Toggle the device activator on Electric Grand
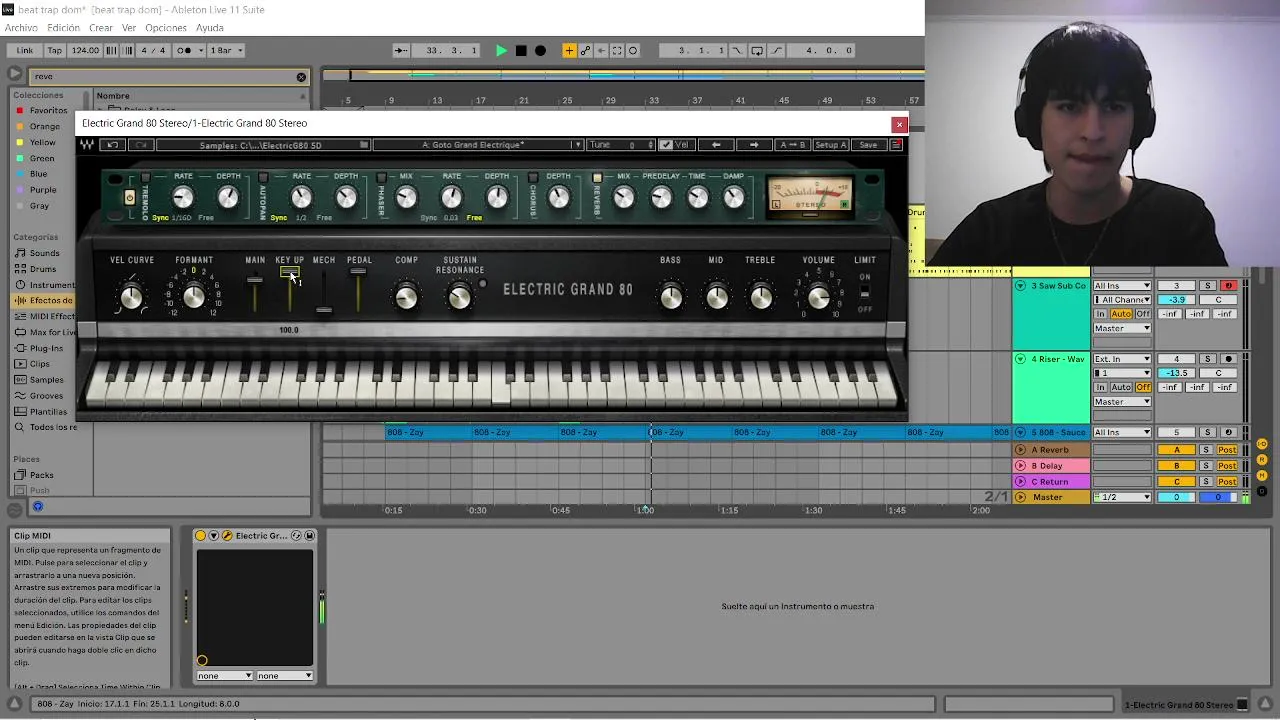This screenshot has height=720, width=1280. point(200,536)
